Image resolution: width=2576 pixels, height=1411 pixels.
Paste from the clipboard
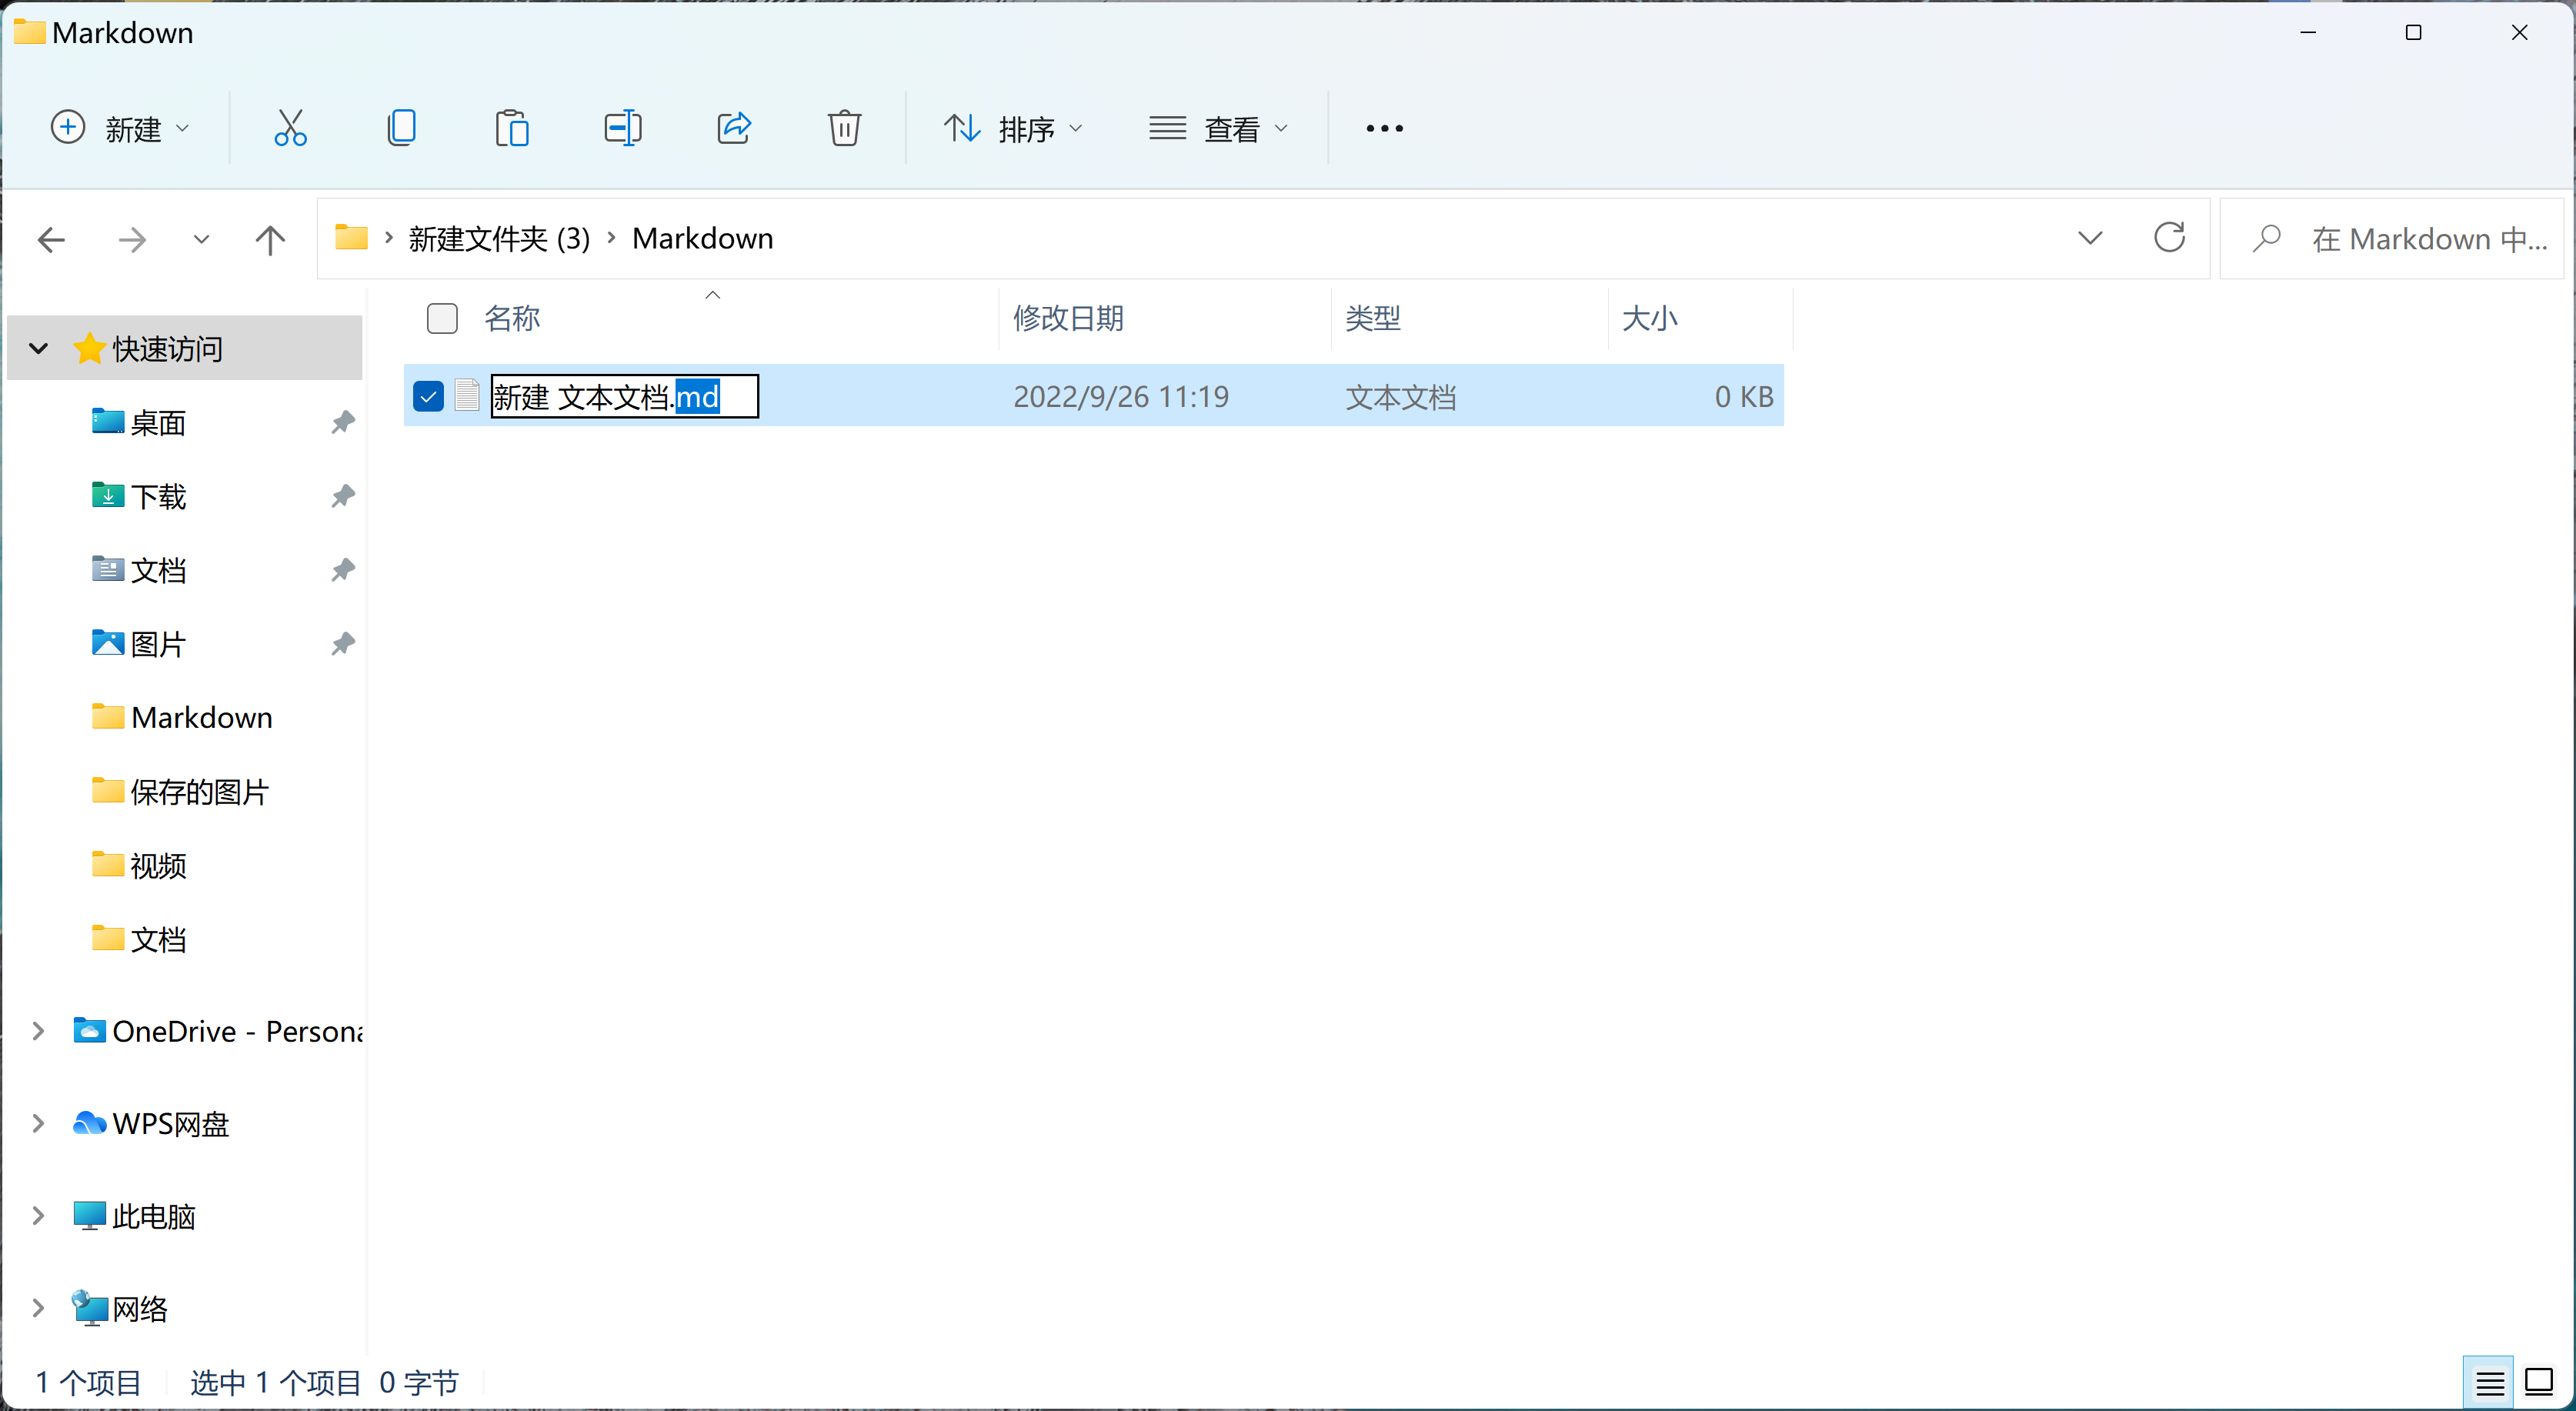[512, 127]
